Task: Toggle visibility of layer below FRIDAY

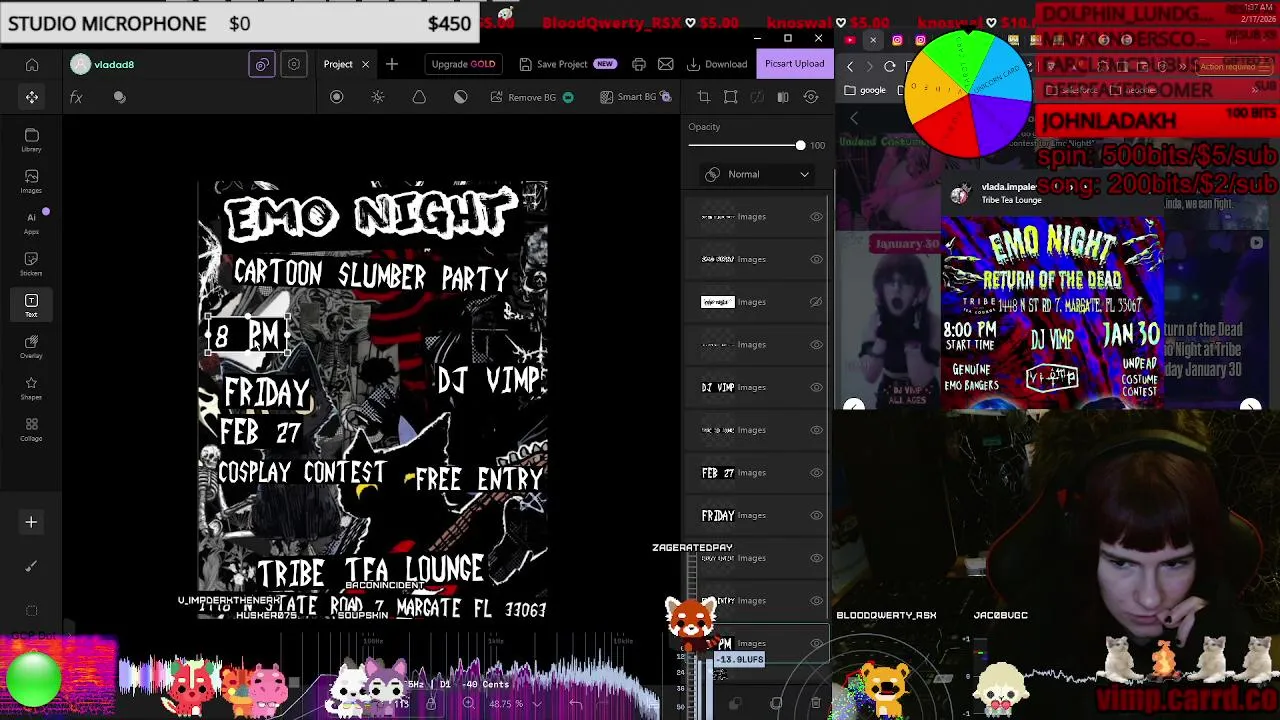Action: tap(816, 558)
